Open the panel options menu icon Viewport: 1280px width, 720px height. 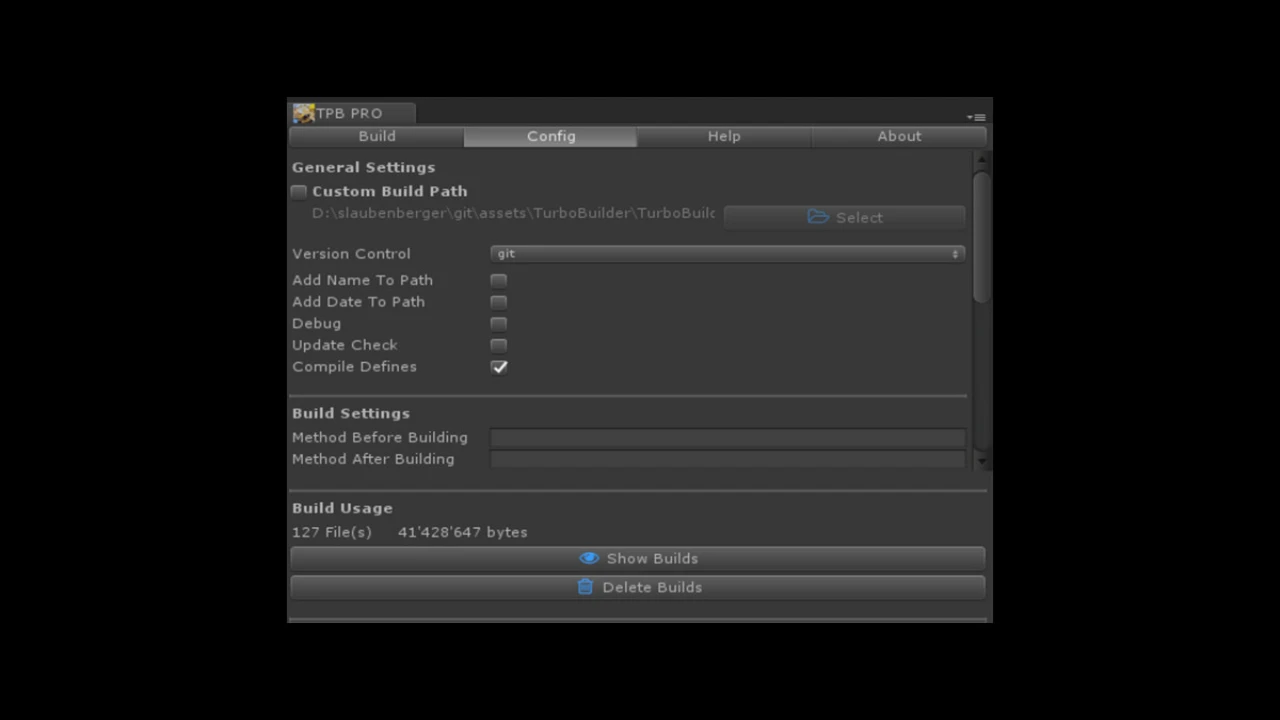976,117
